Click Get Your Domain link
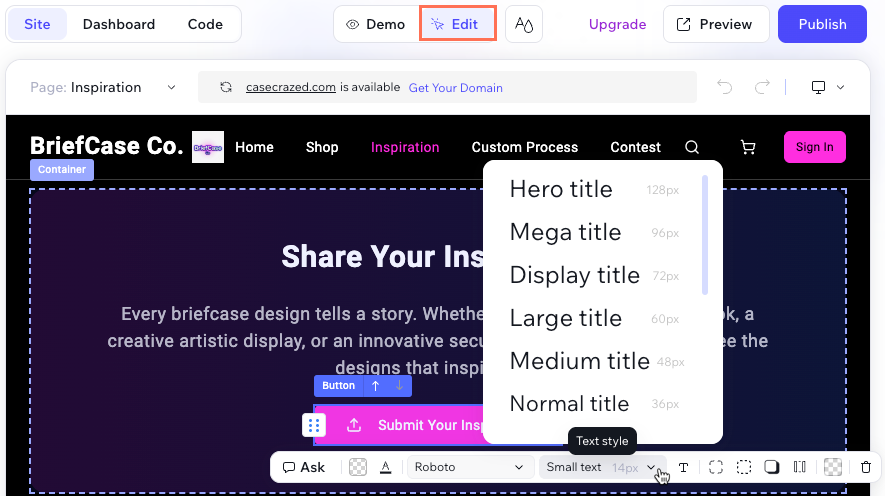The height and width of the screenshot is (496, 885). [x=455, y=87]
